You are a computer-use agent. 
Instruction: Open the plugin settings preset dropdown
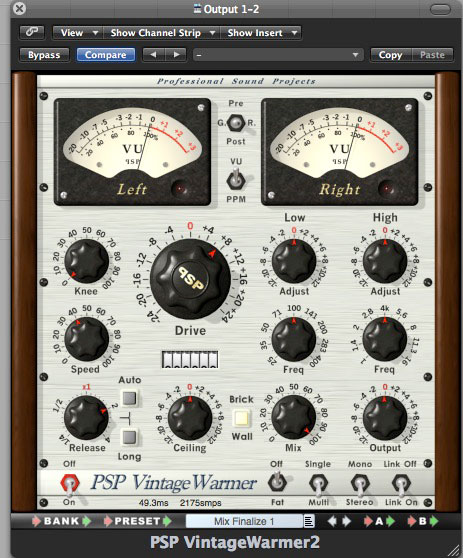click(278, 55)
